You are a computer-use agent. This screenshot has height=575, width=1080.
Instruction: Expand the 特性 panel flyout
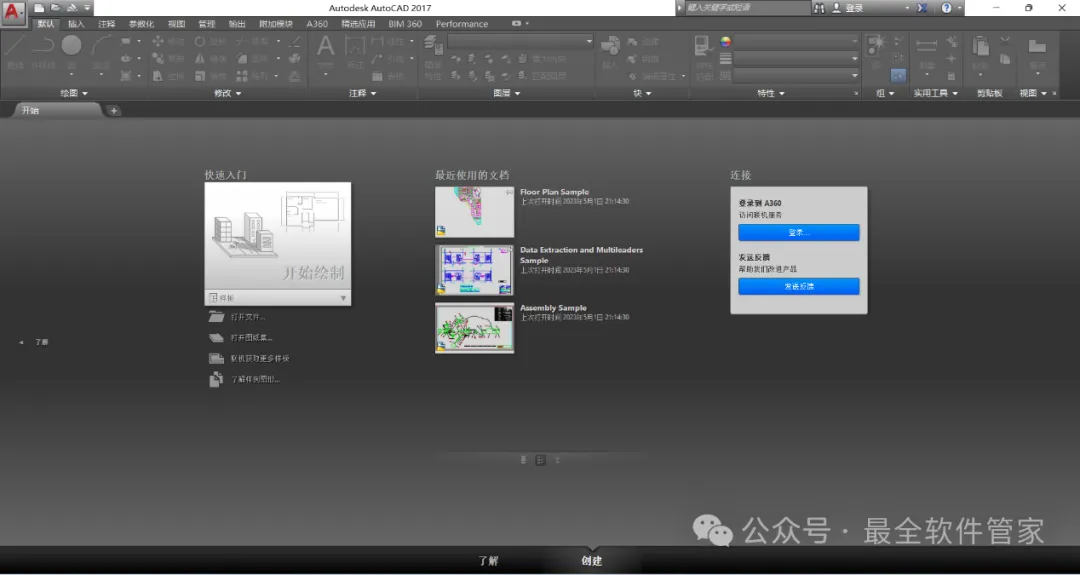click(x=771, y=93)
